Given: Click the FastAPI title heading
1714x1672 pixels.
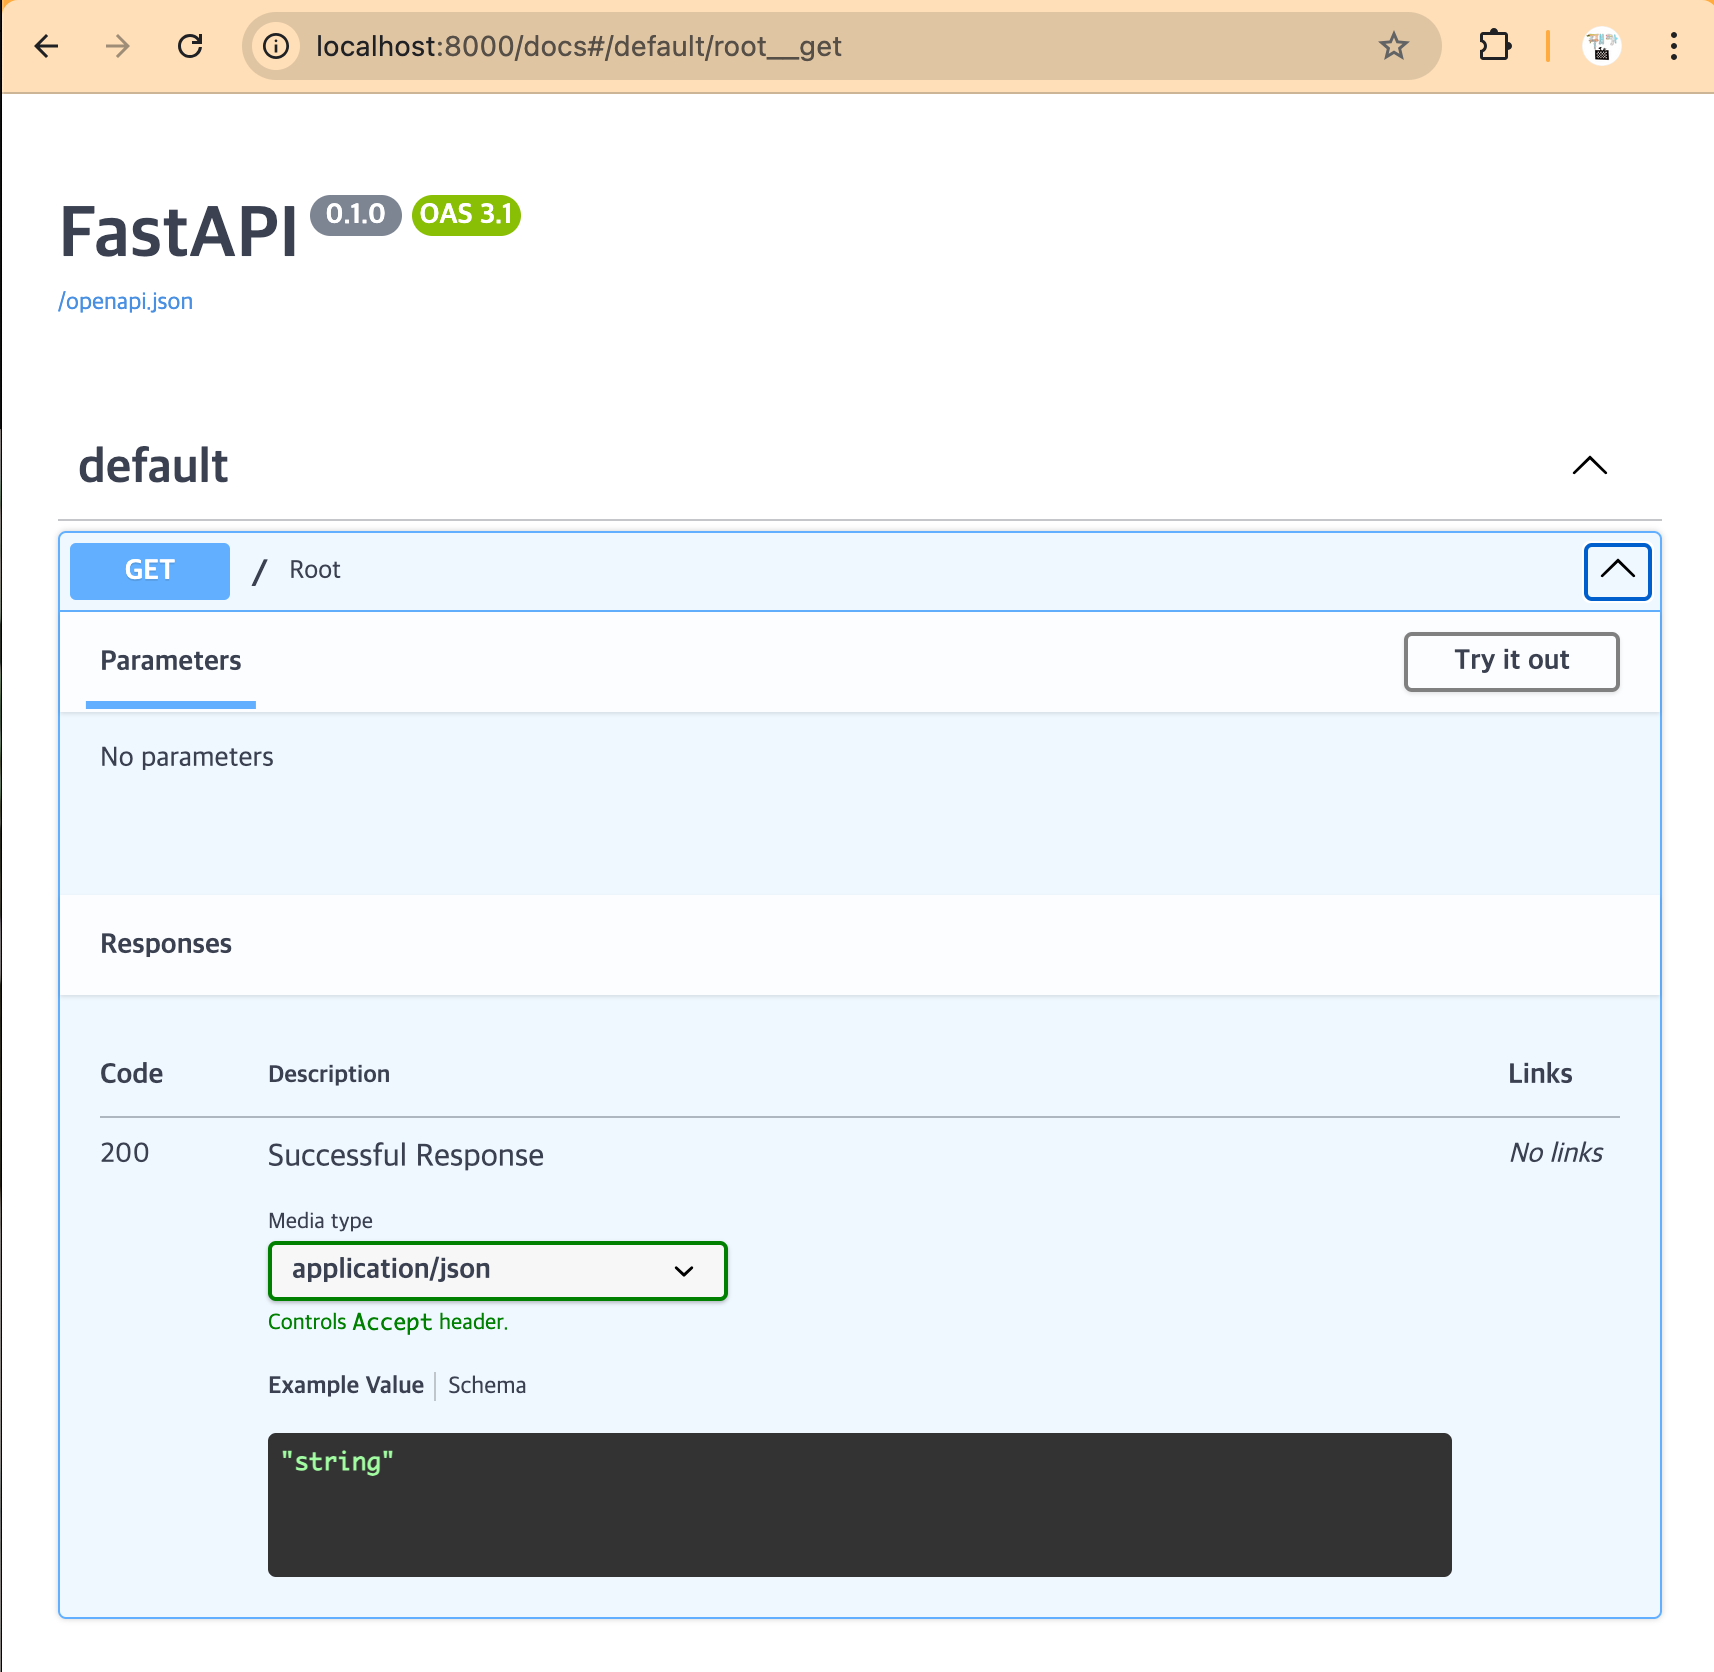Looking at the screenshot, I should tap(179, 232).
